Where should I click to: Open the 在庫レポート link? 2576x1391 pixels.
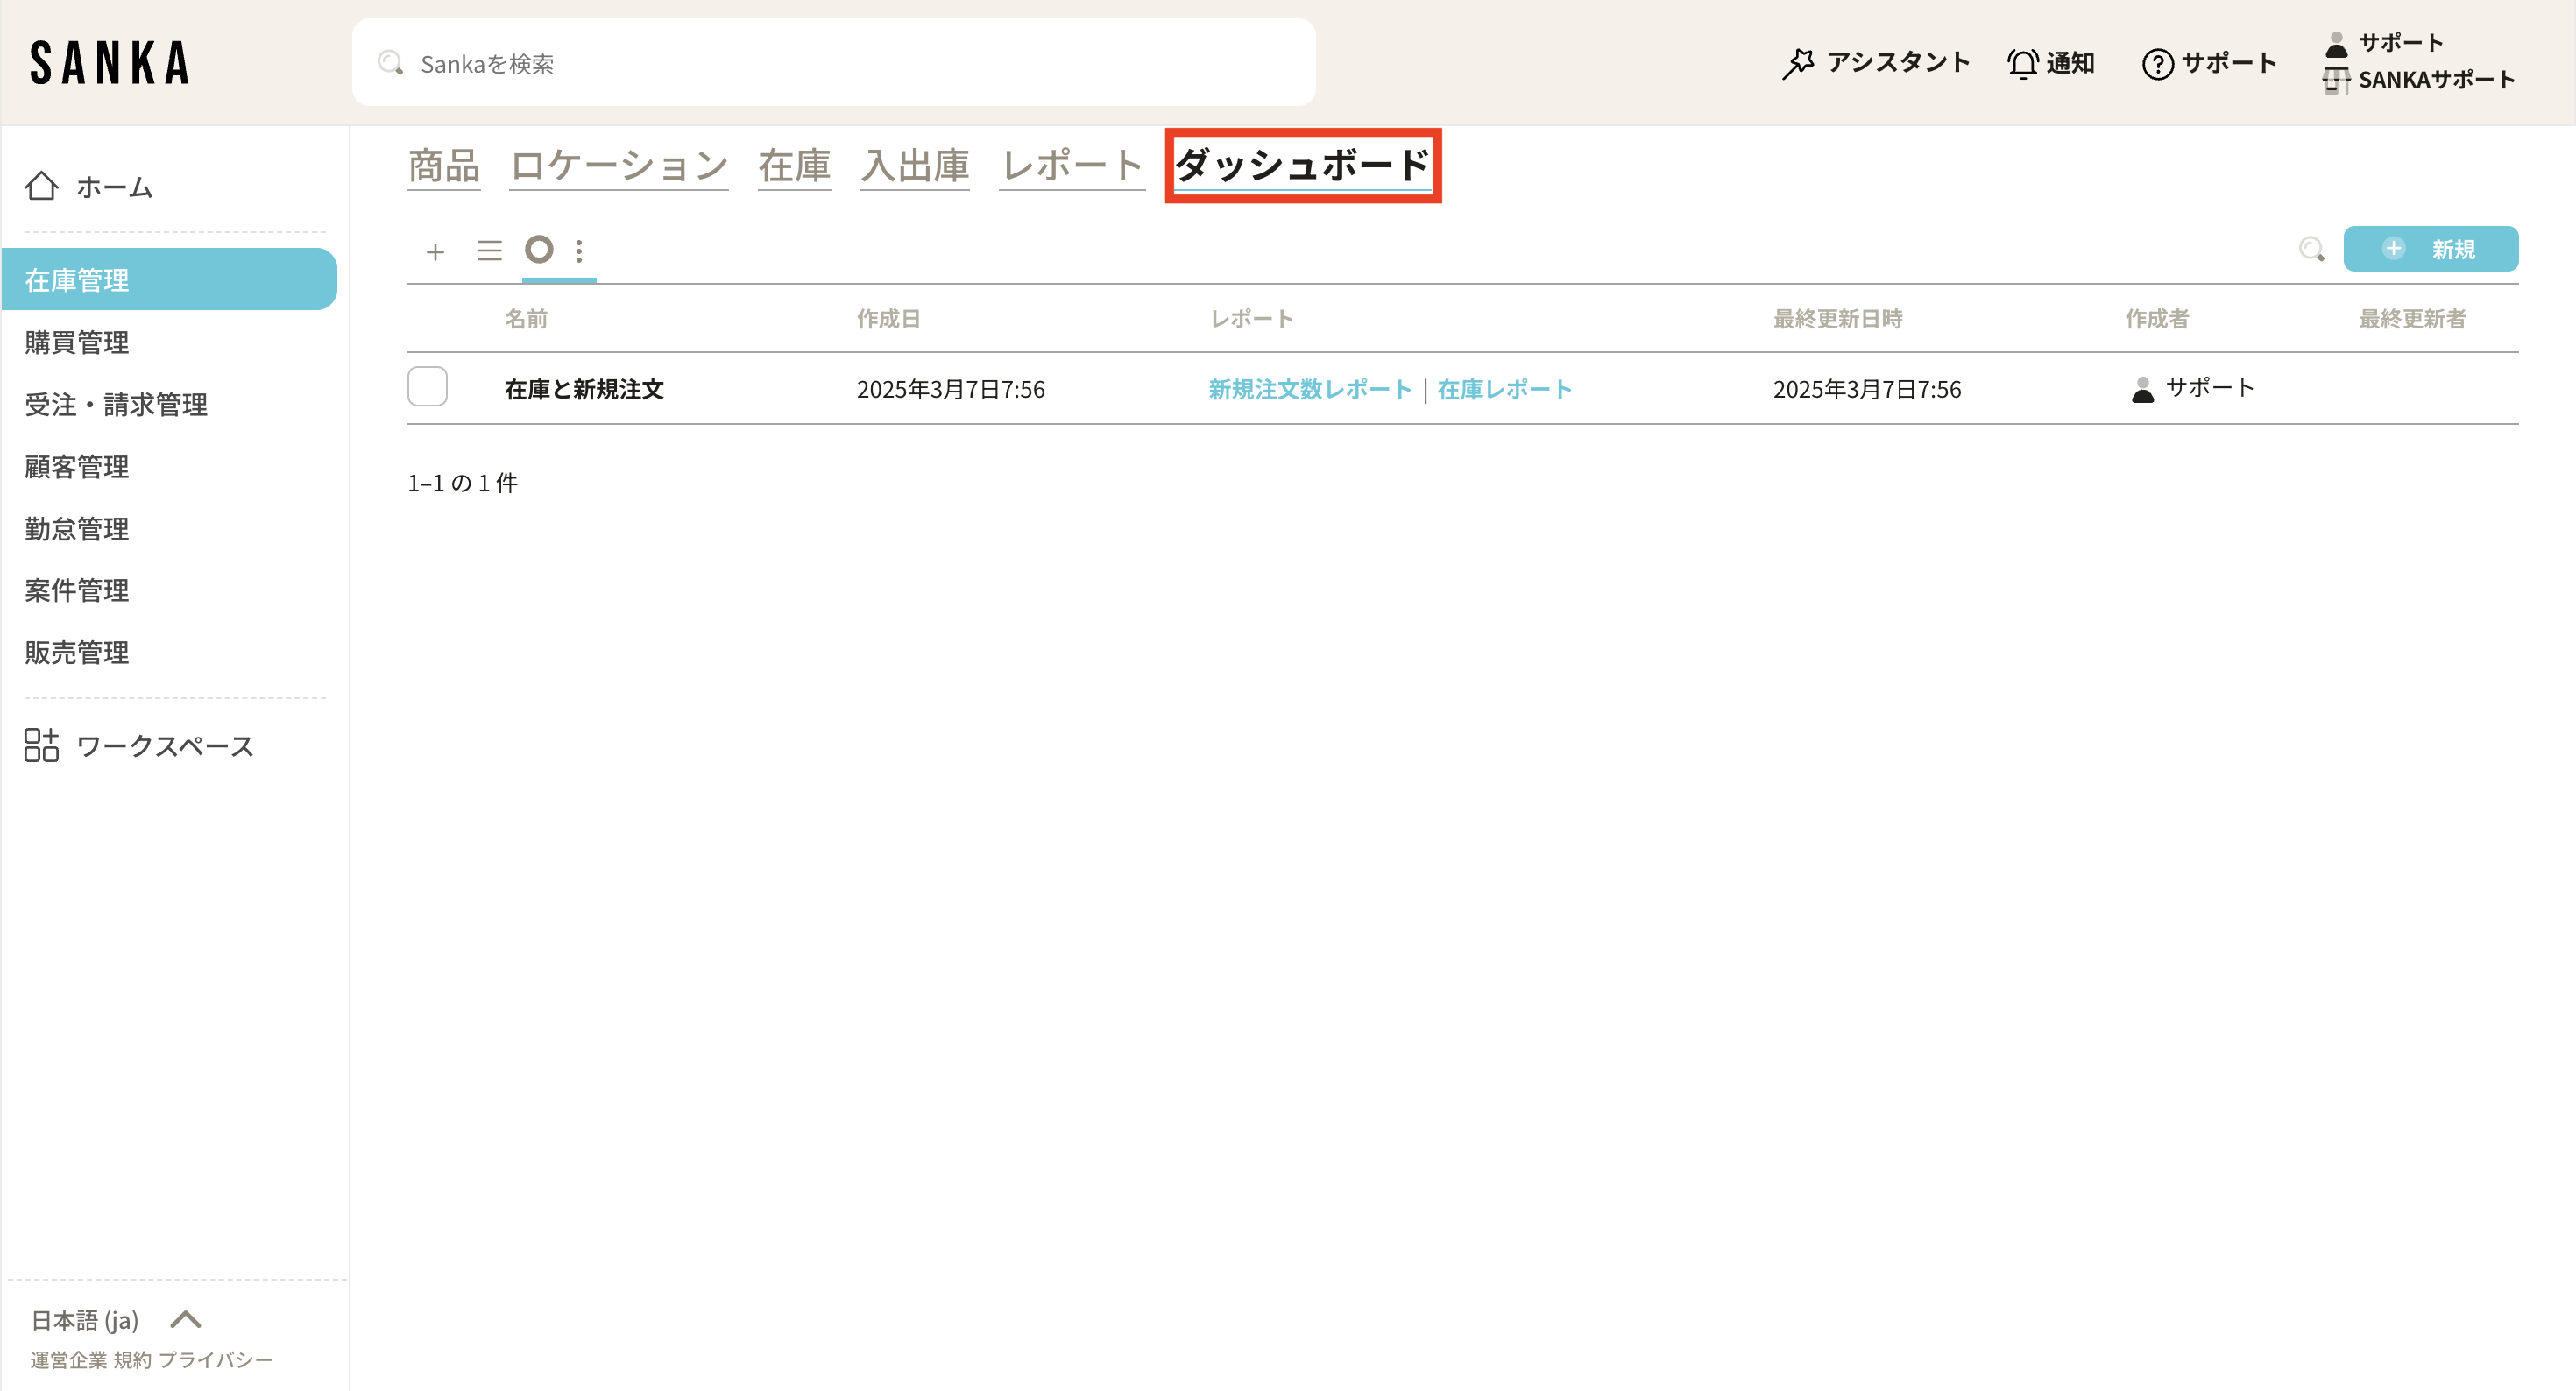[x=1504, y=389]
